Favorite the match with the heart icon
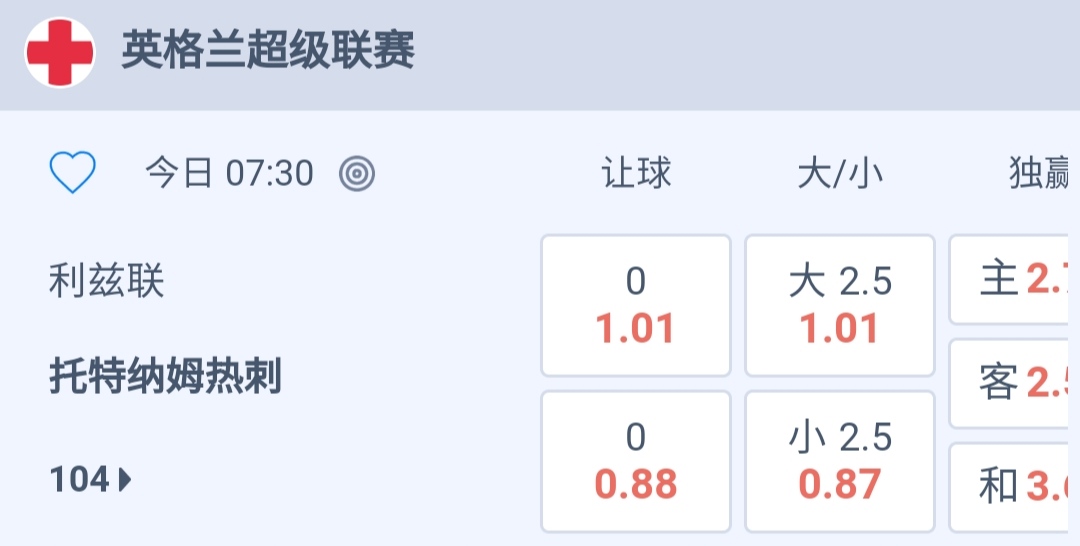 [73, 174]
